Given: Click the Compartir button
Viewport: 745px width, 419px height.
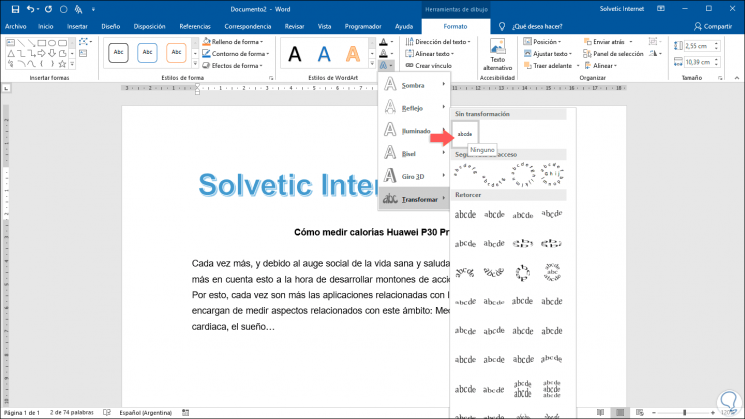Looking at the screenshot, I should 713,27.
